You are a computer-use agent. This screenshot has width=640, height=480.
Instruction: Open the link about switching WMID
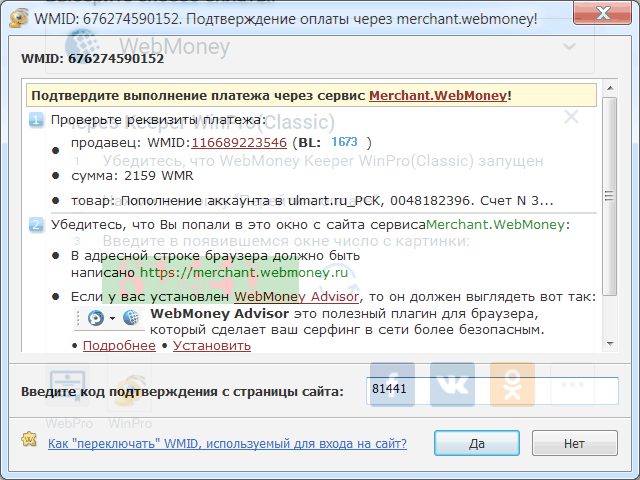pos(227,442)
